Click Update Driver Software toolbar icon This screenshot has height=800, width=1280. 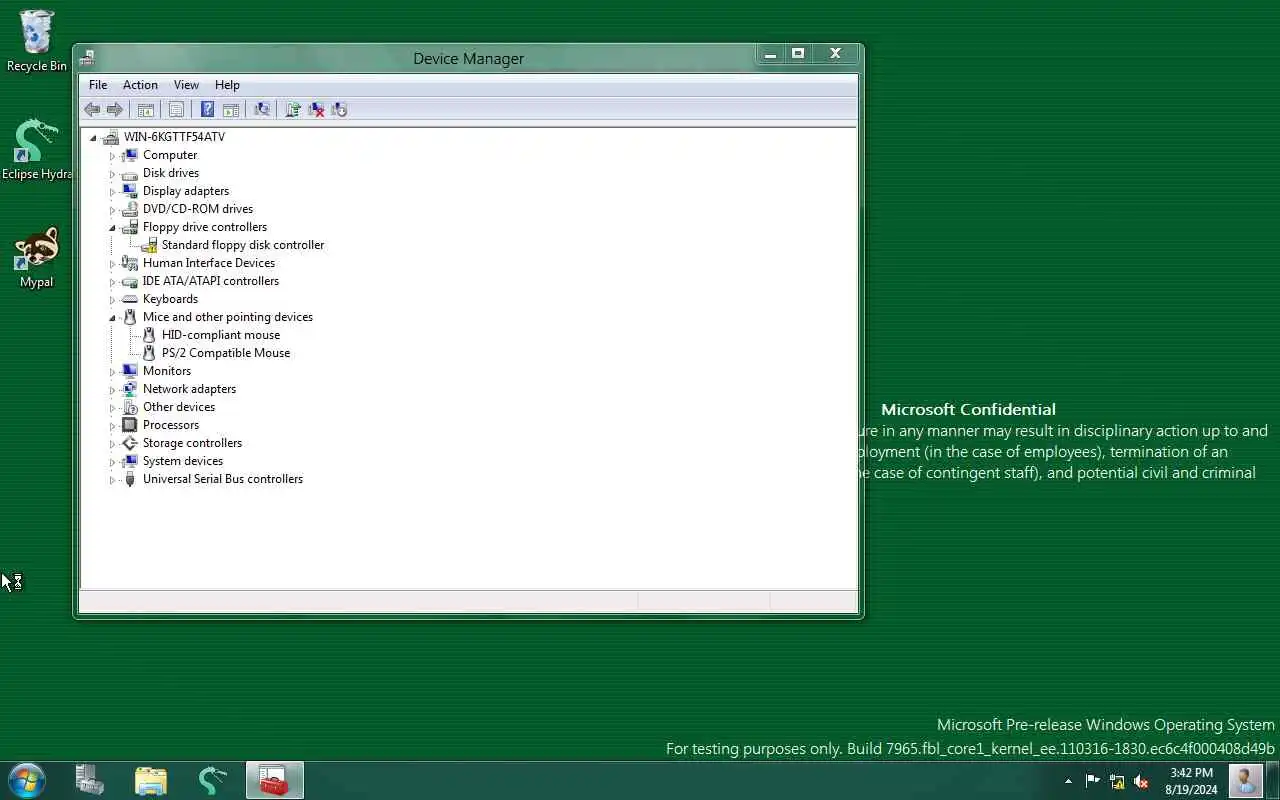293,110
